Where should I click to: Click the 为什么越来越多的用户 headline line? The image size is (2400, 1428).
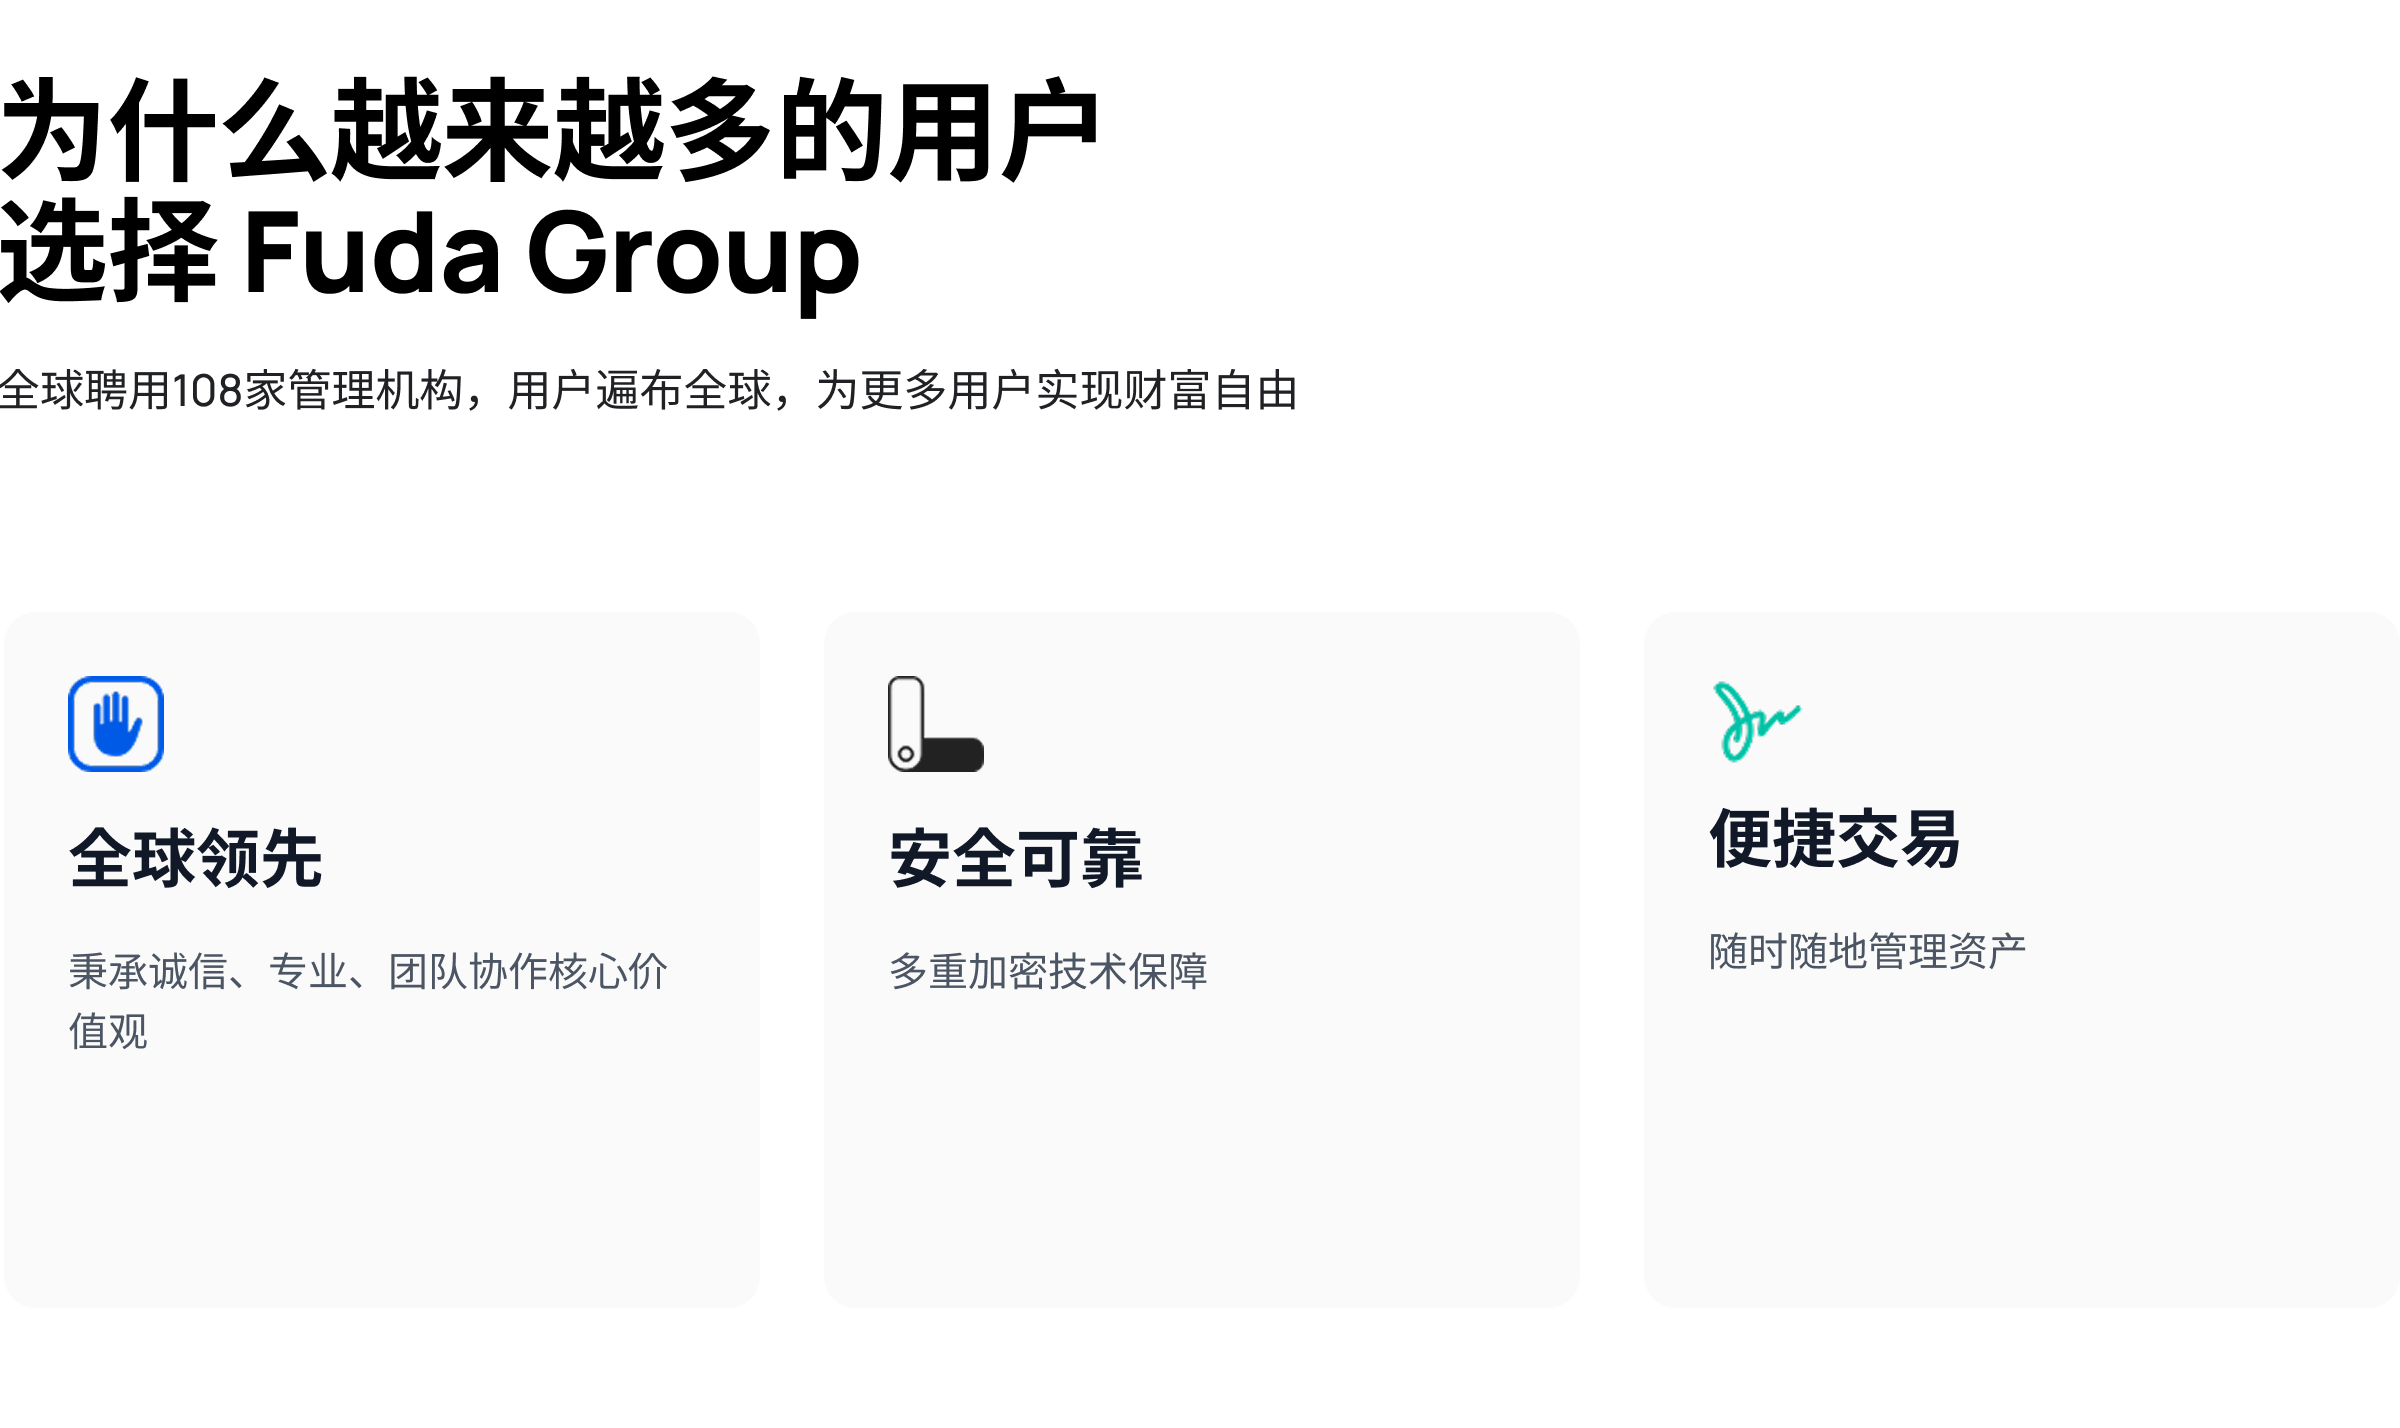pyautogui.click(x=550, y=131)
